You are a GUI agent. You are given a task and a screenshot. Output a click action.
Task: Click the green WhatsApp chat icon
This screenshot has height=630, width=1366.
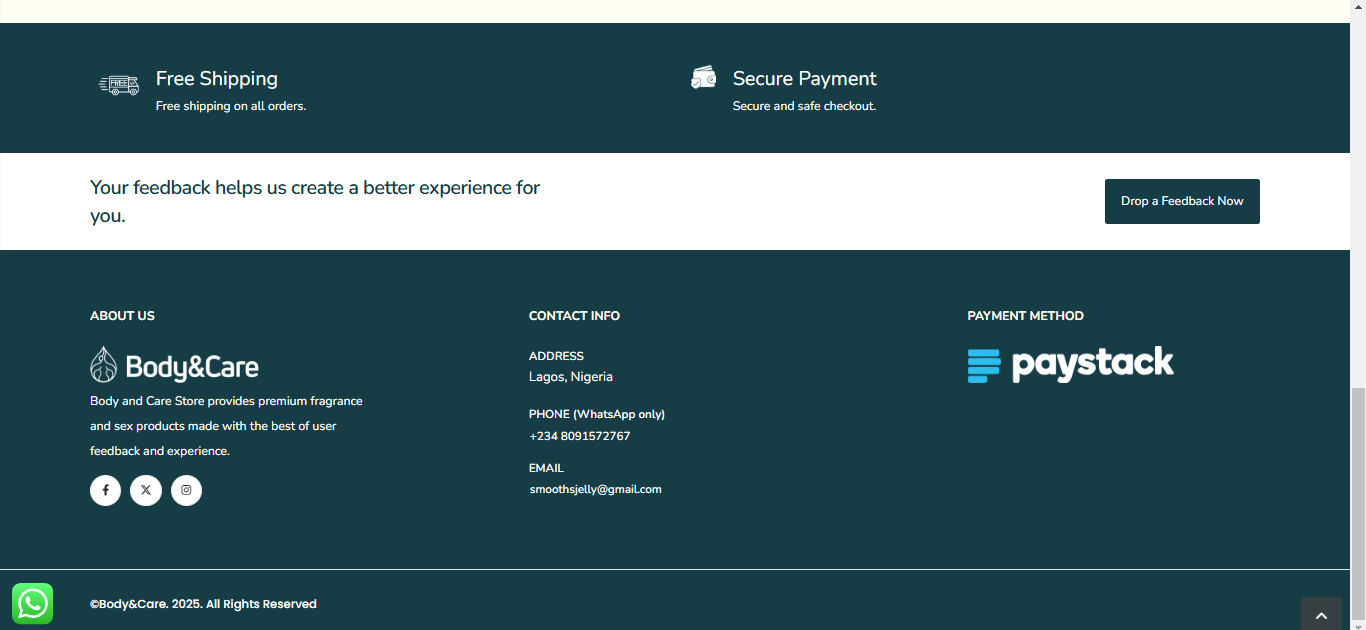32,604
